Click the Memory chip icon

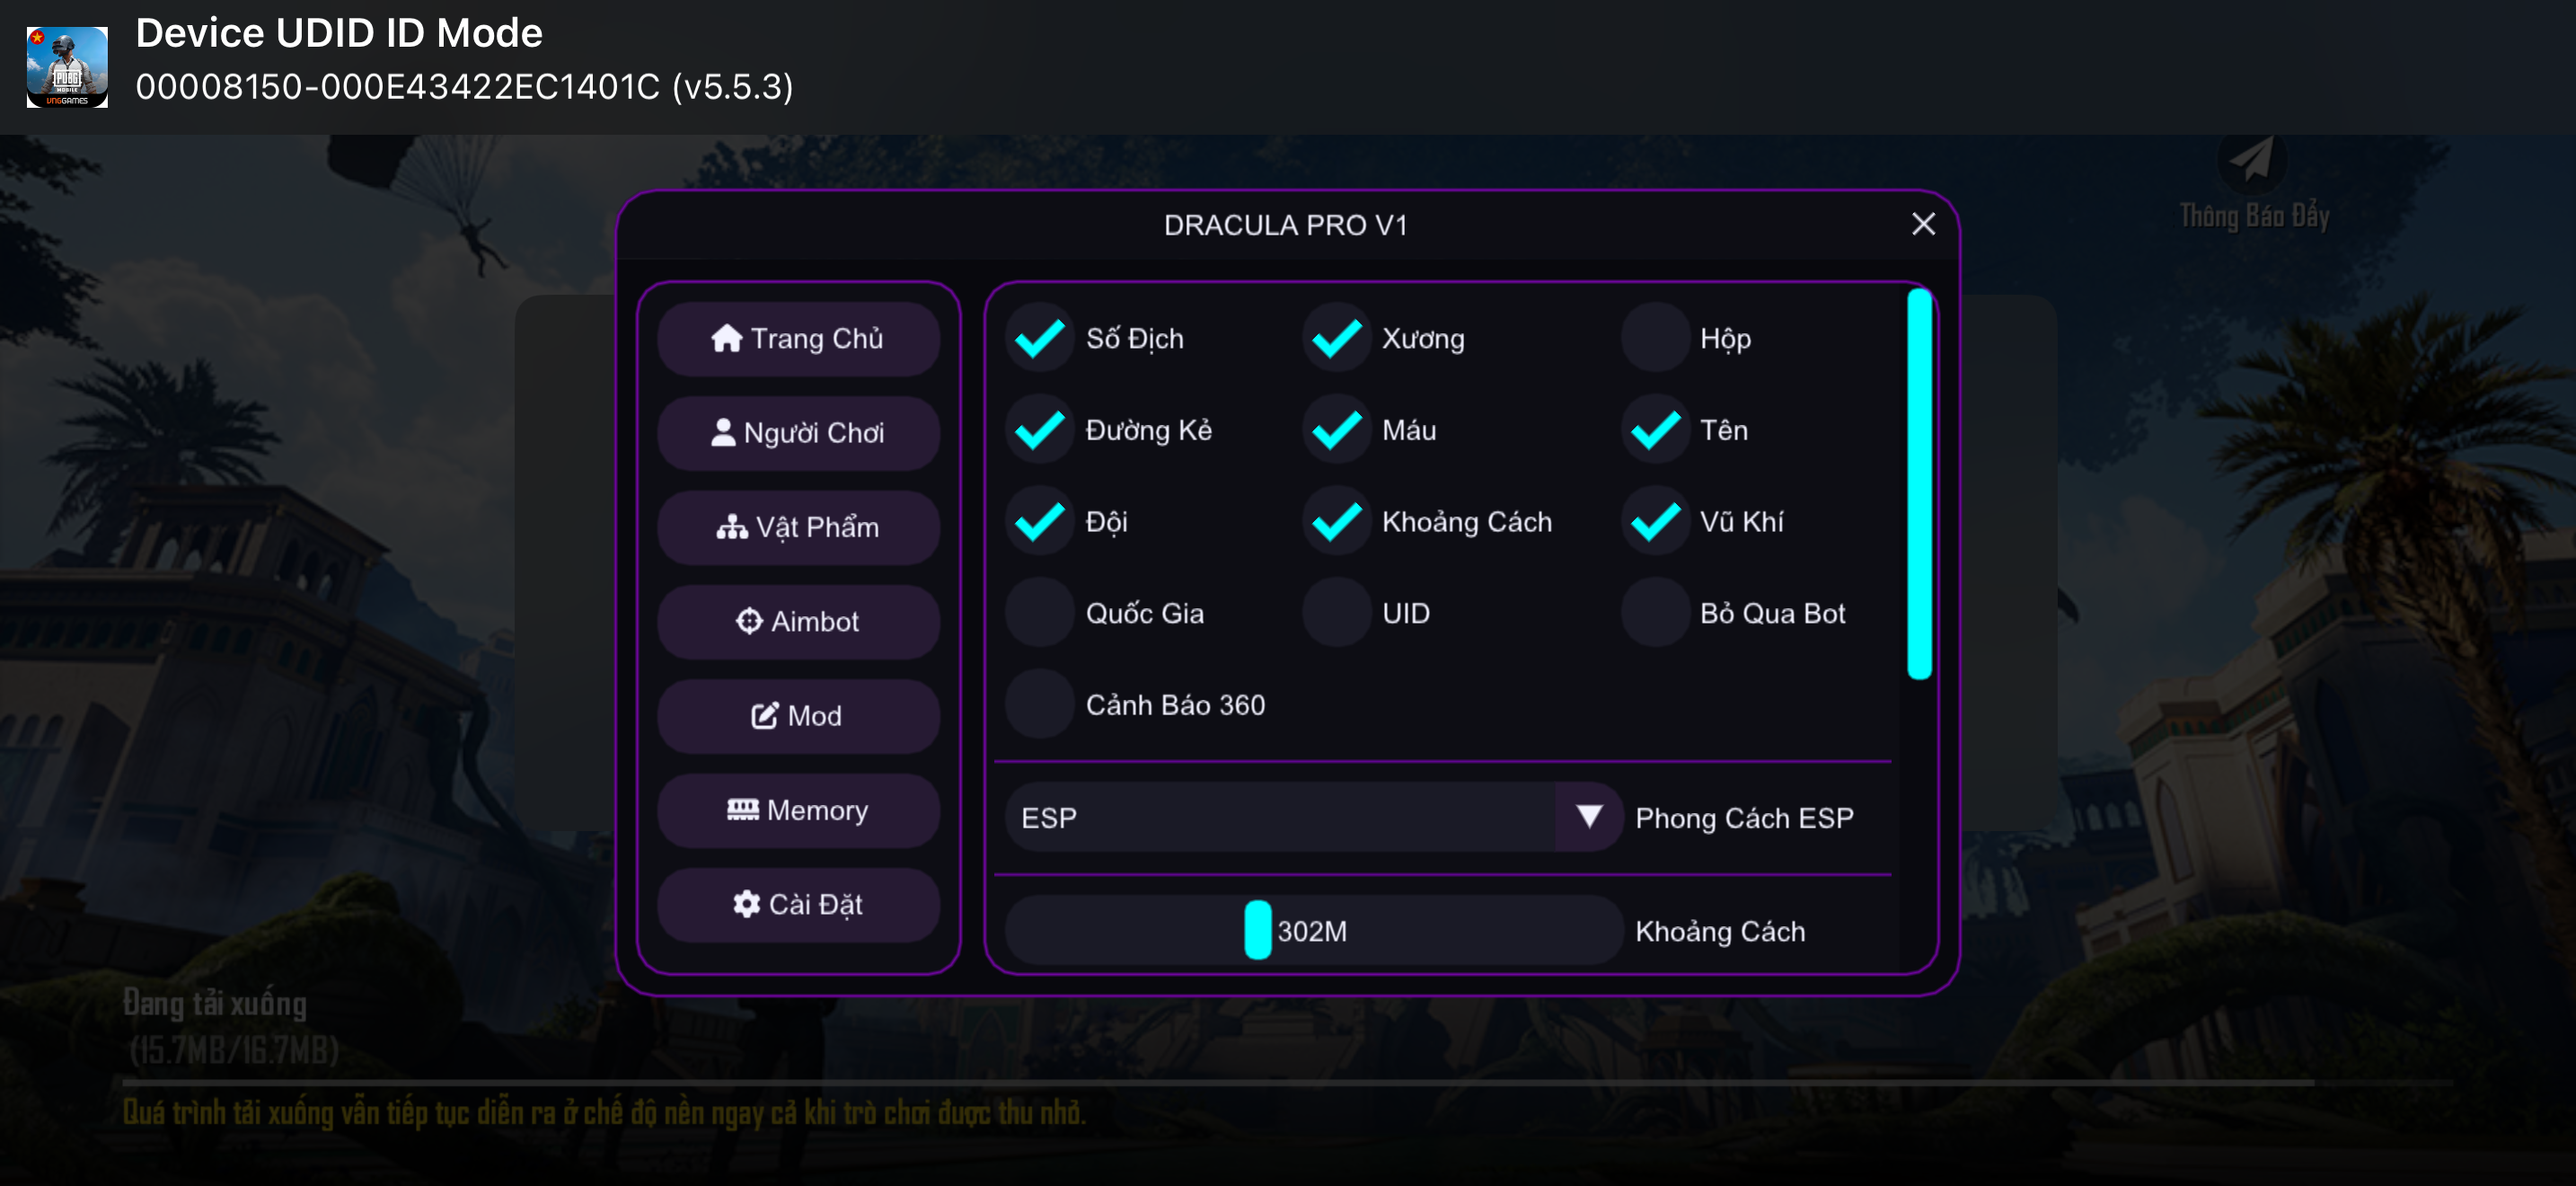point(742,809)
